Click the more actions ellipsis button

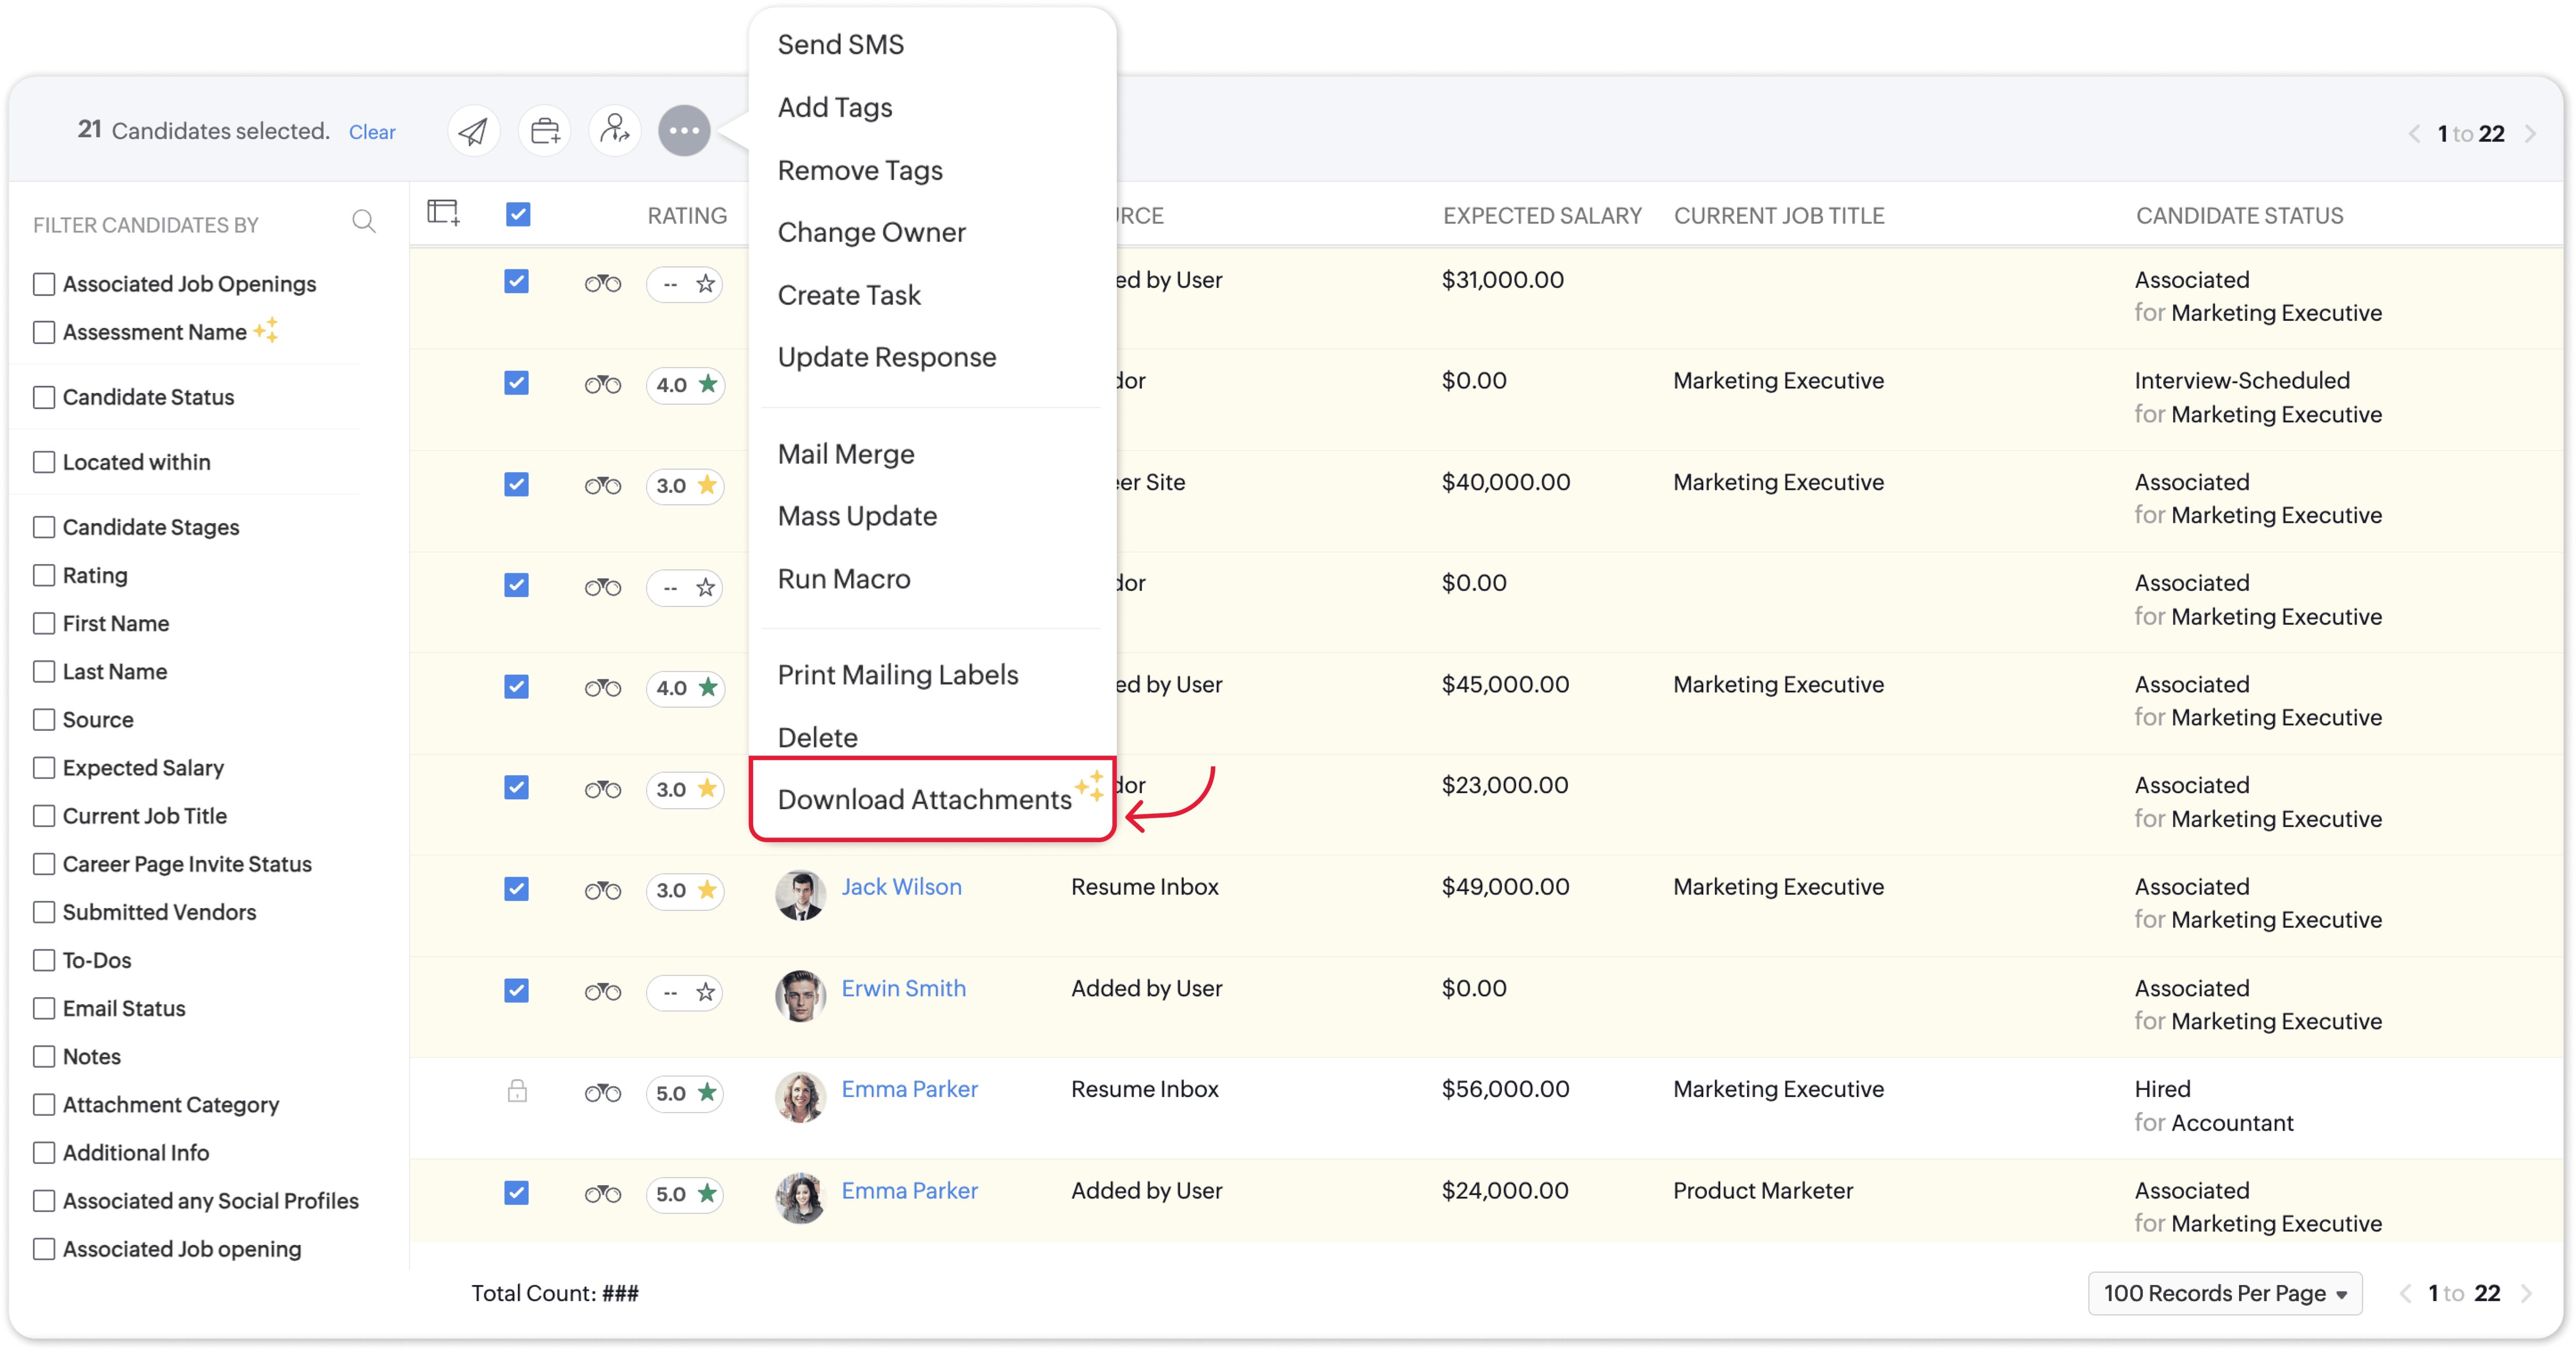tap(684, 131)
